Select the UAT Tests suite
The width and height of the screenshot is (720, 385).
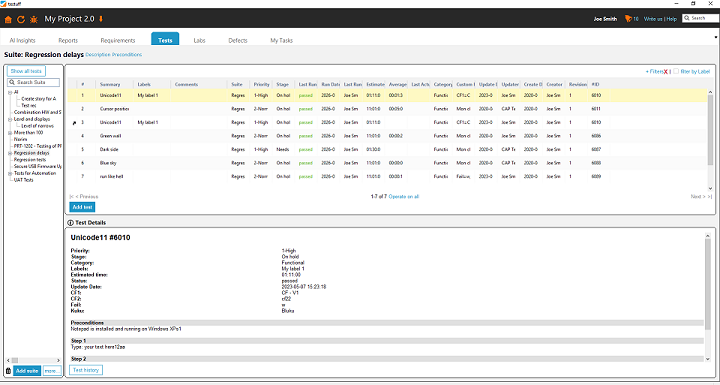click(23, 180)
